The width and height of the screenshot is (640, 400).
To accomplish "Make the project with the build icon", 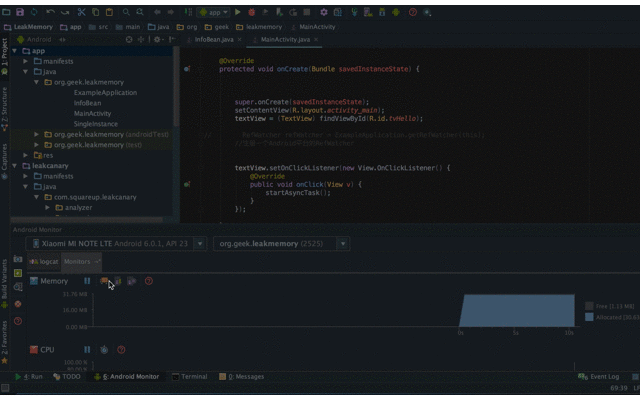I will coord(188,12).
